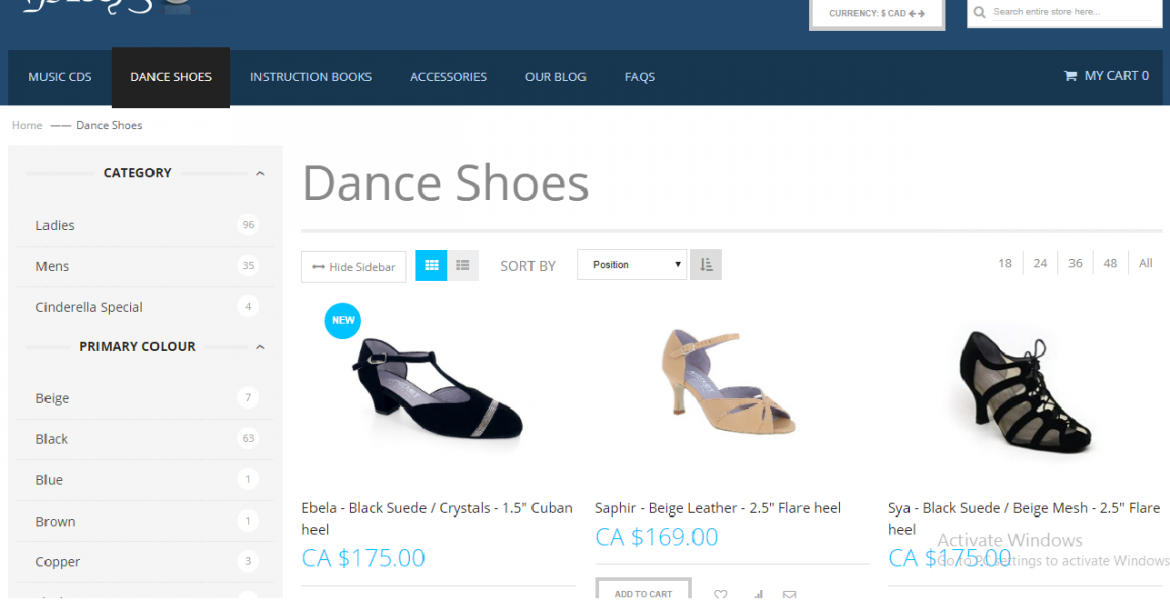
Task: Toggle the Hide Sidebar button
Action: (x=353, y=267)
